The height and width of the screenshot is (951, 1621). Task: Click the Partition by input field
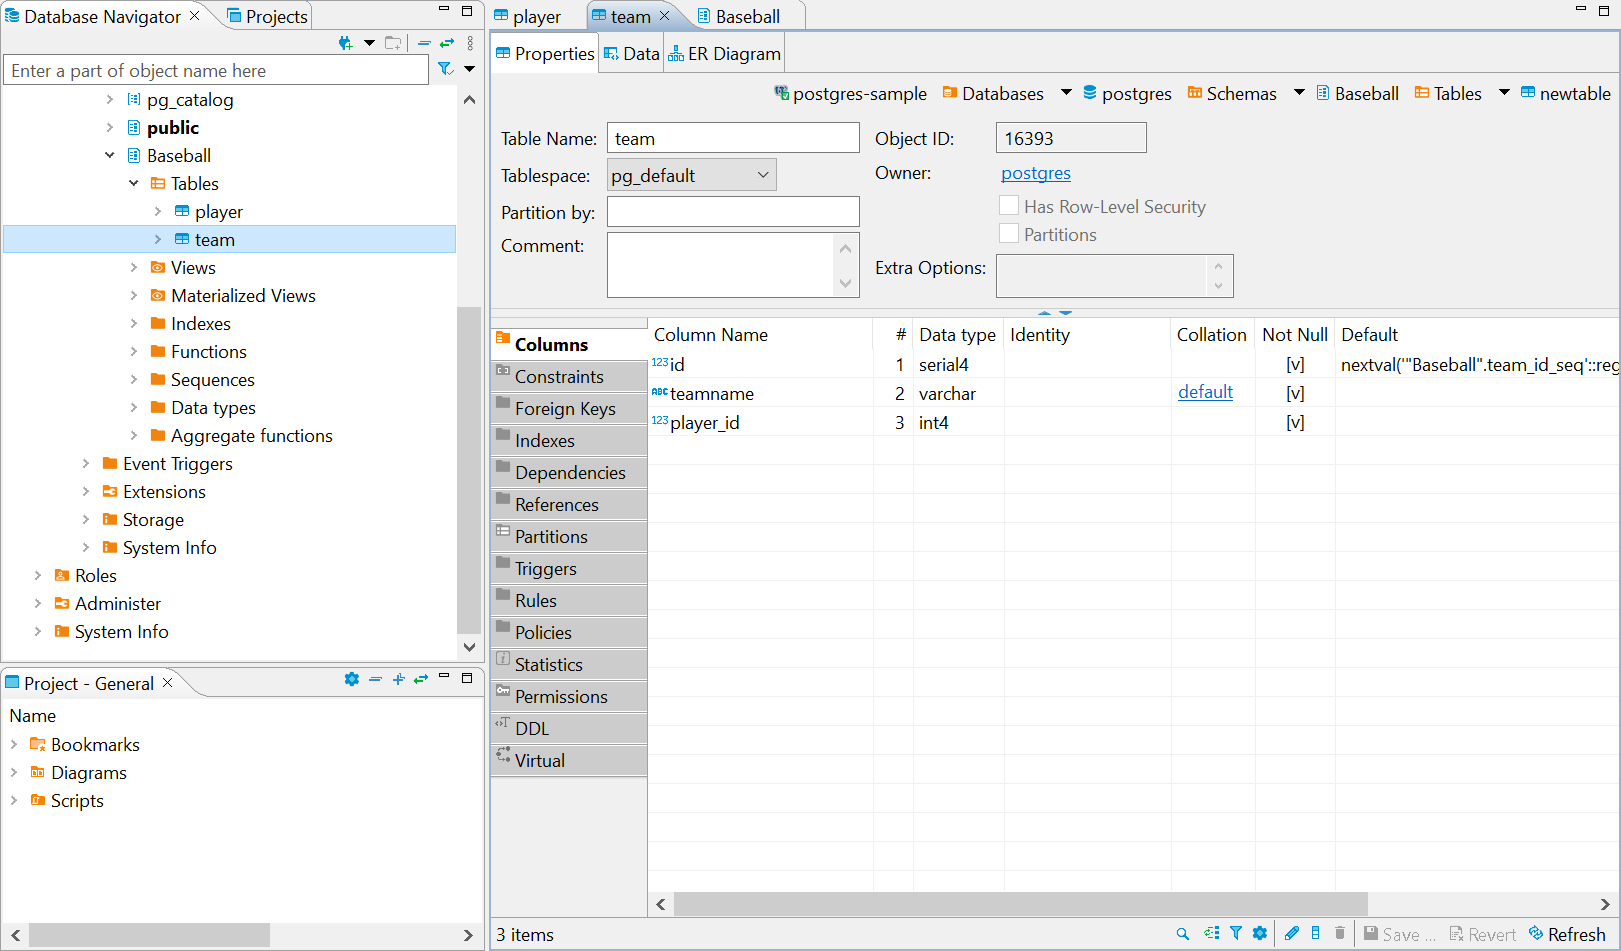pos(733,212)
